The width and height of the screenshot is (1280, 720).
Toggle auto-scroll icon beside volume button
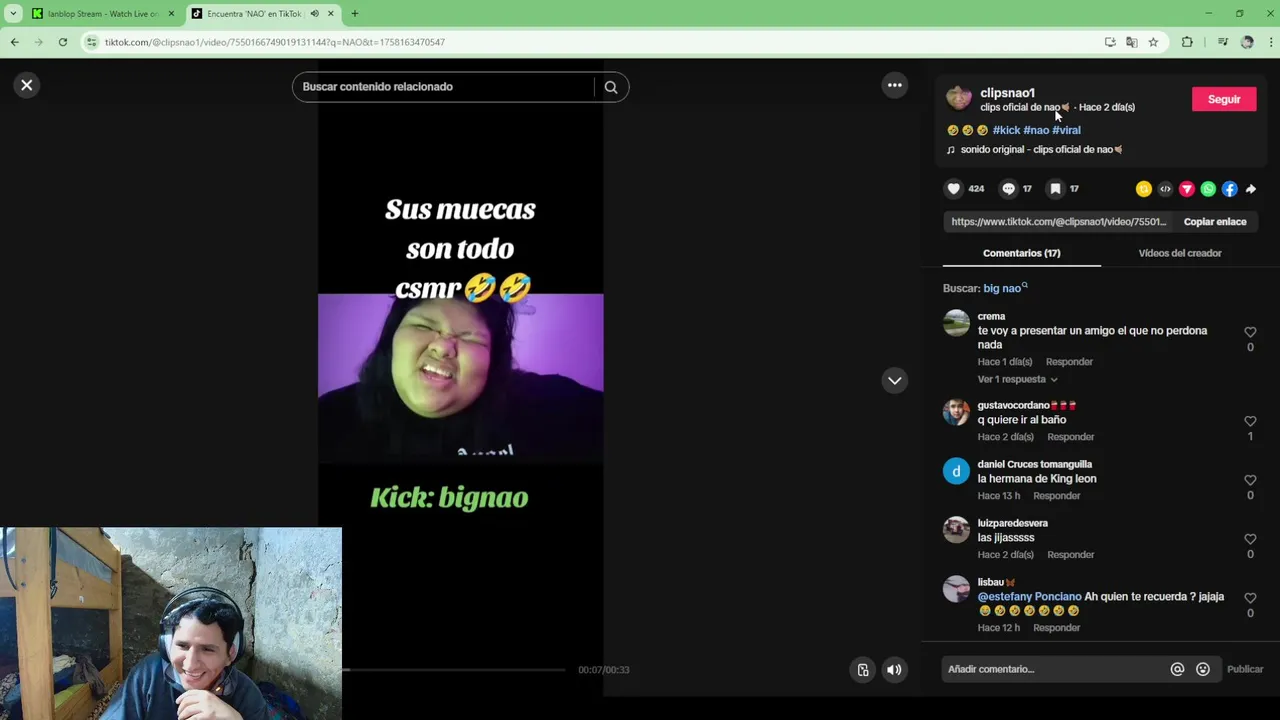(863, 670)
